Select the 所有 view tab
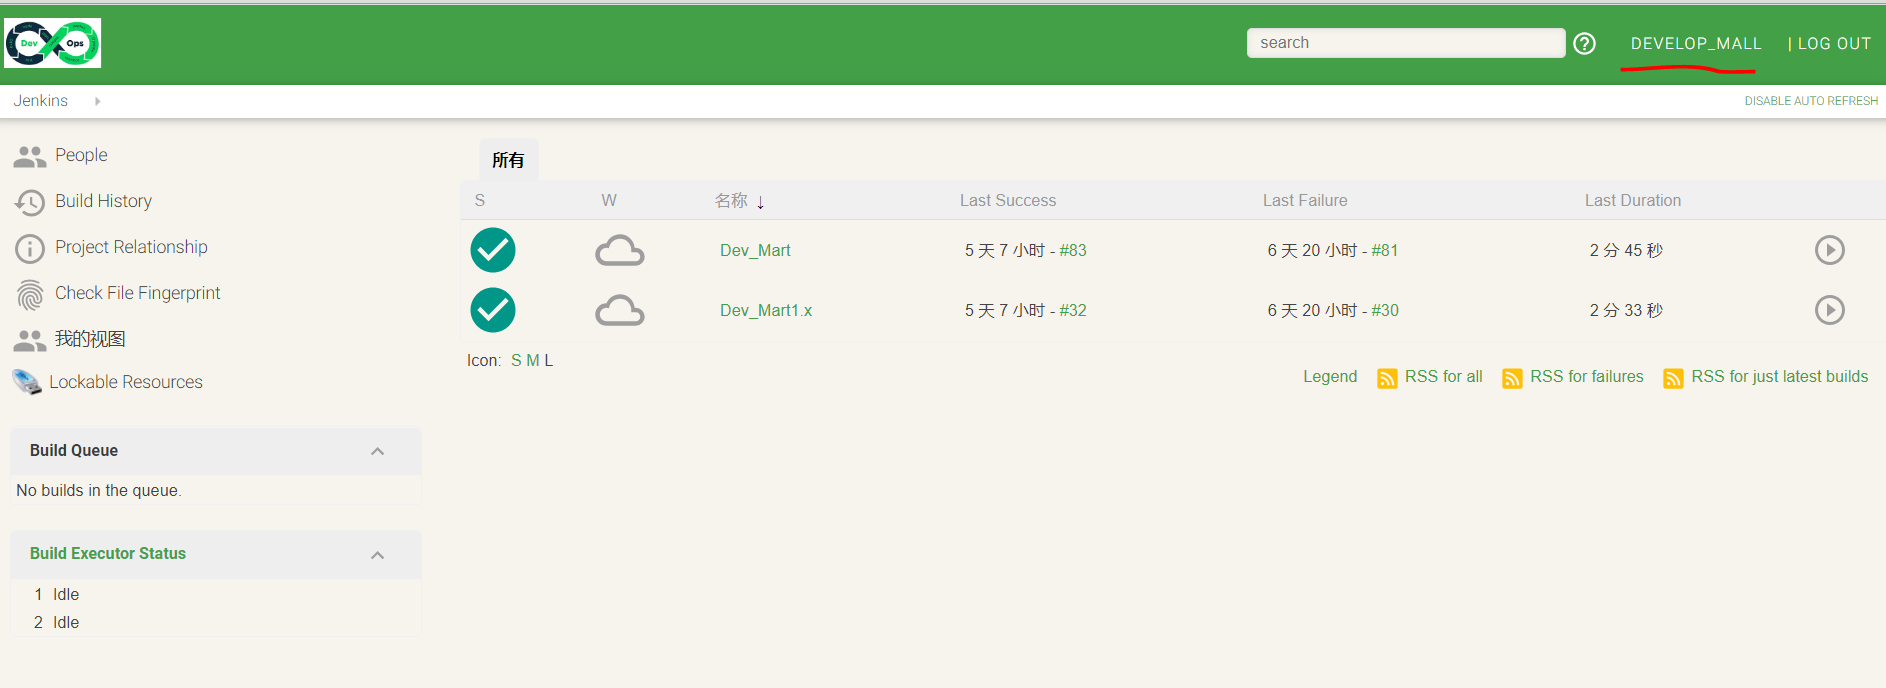Screen dimensions: 1886x688 click(508, 160)
